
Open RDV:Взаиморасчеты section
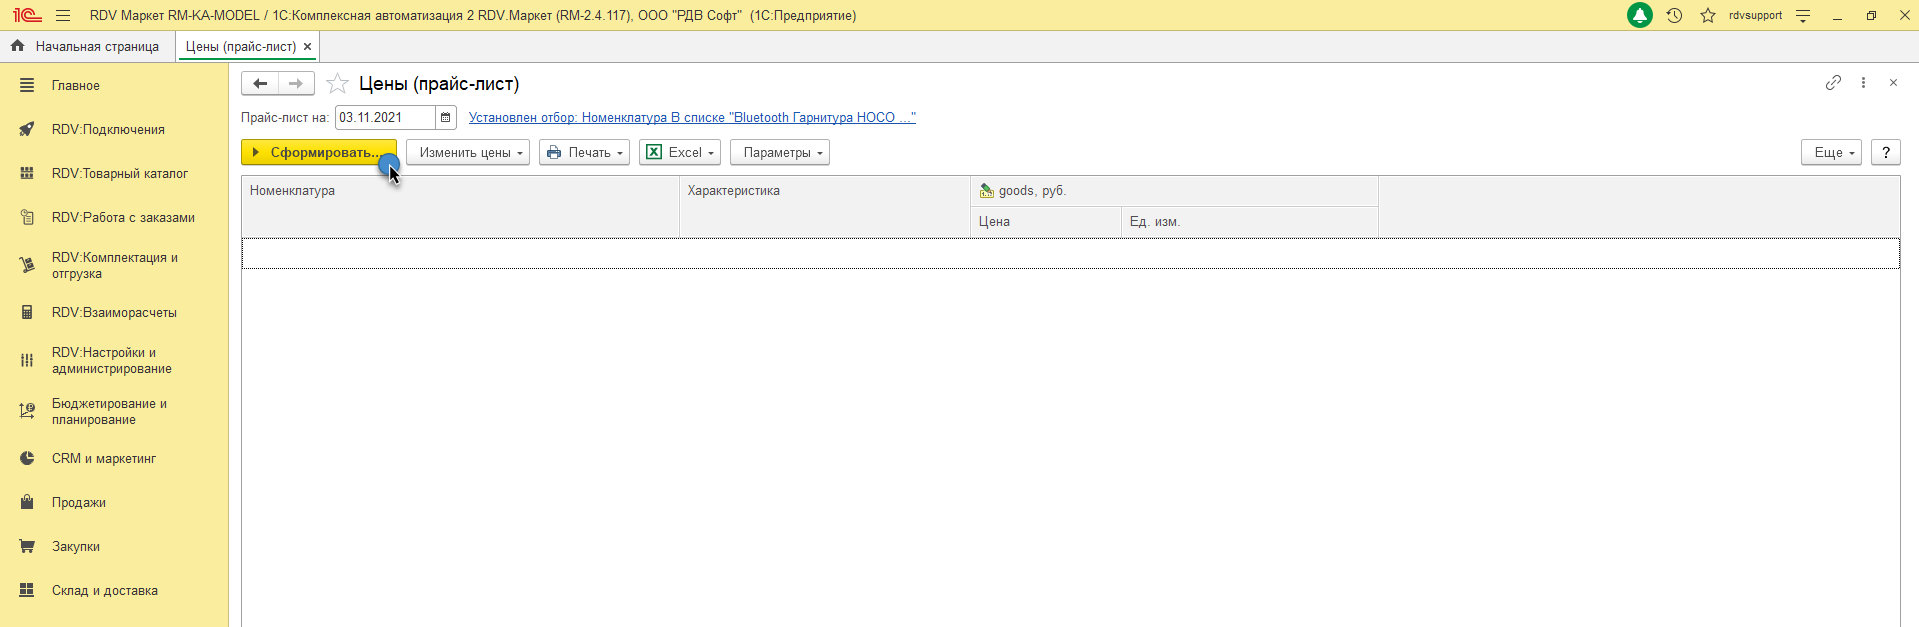[114, 312]
